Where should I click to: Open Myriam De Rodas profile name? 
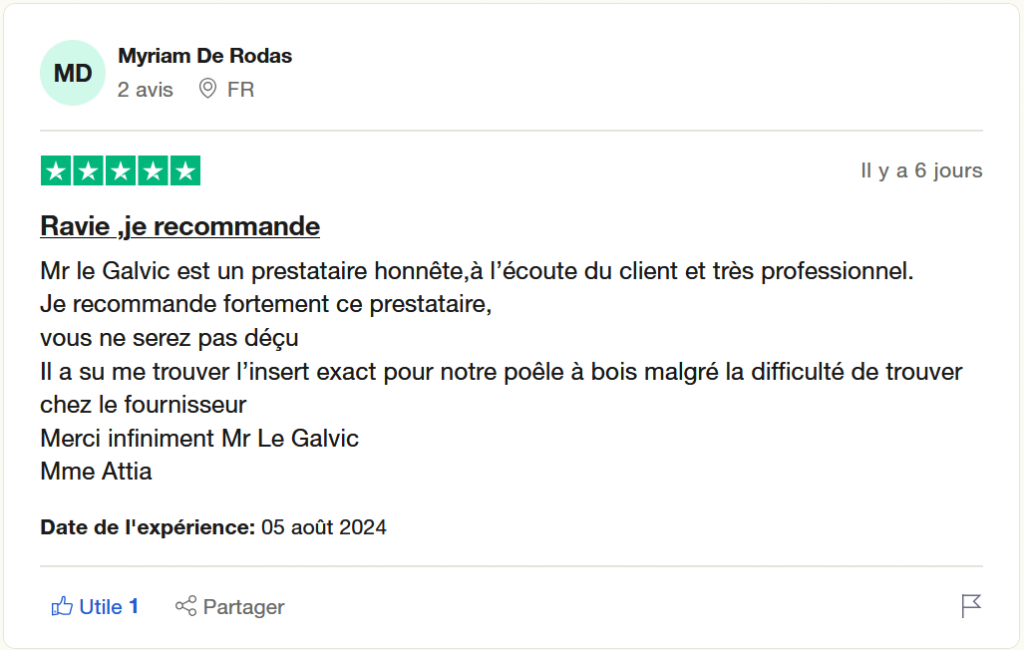pos(204,56)
